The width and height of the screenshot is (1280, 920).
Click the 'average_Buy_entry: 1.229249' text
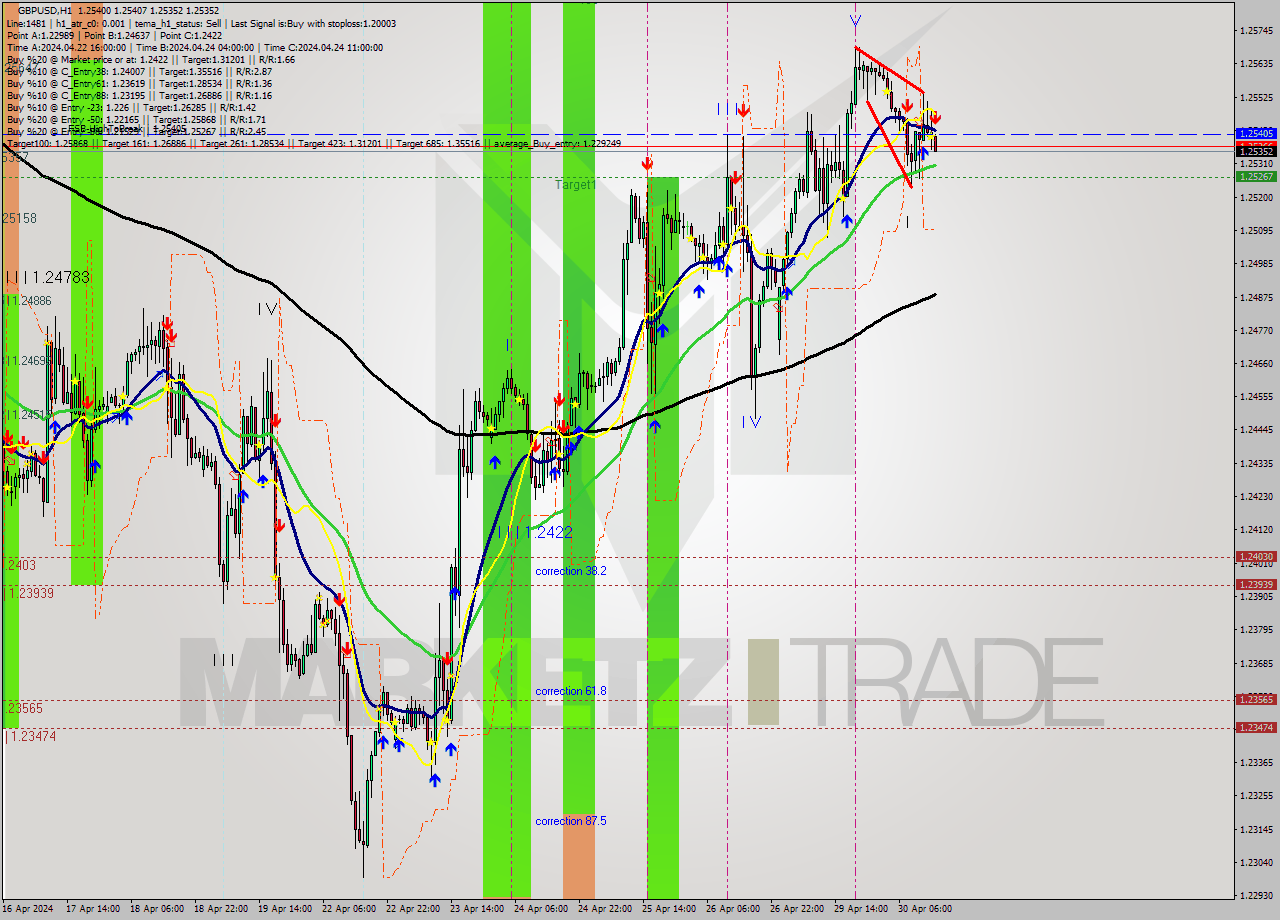point(557,143)
